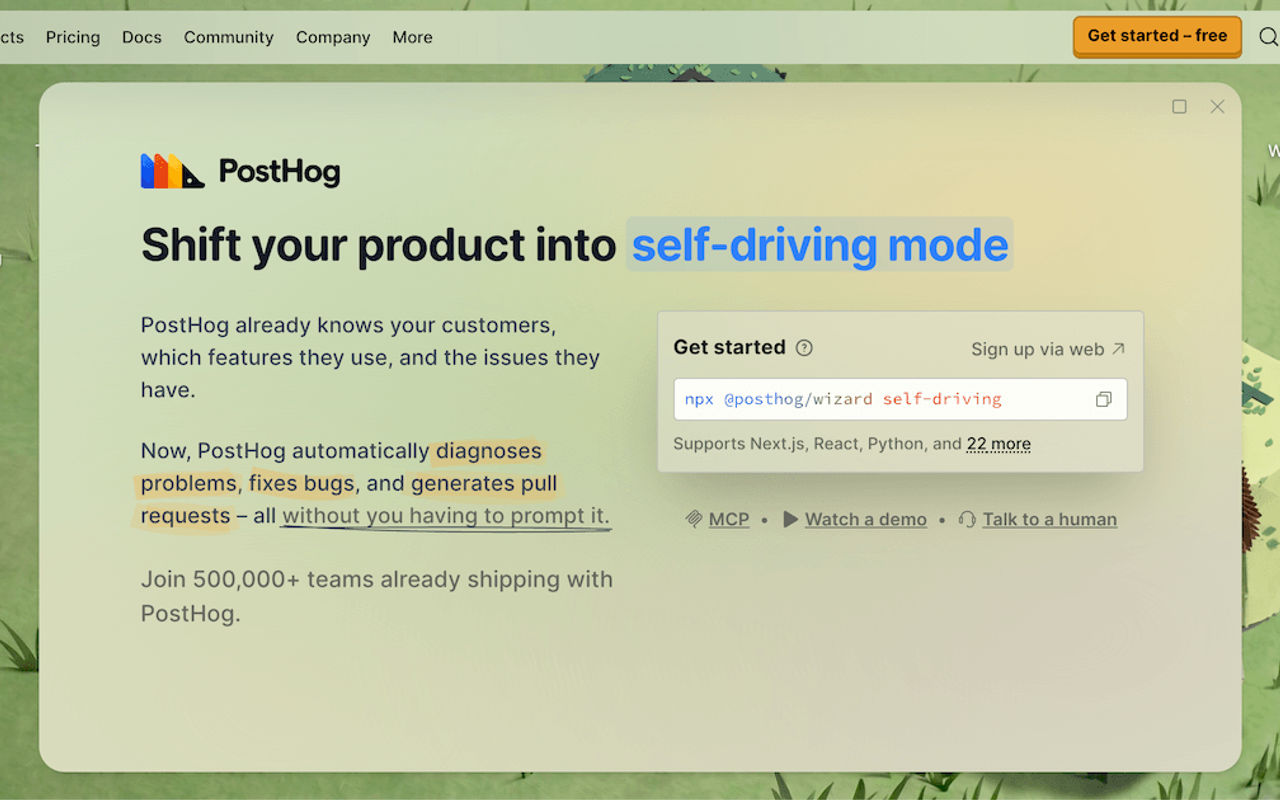Click the 'Join 500,000+ teams already shipping' text
This screenshot has height=800, width=1280.
click(377, 580)
